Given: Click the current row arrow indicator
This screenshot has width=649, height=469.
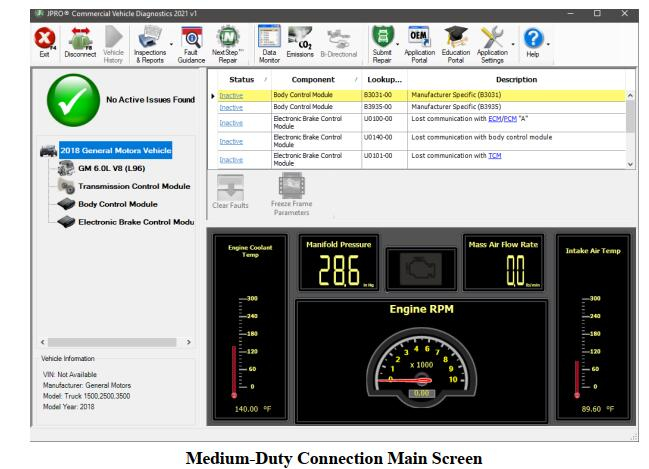Looking at the screenshot, I should (x=213, y=96).
